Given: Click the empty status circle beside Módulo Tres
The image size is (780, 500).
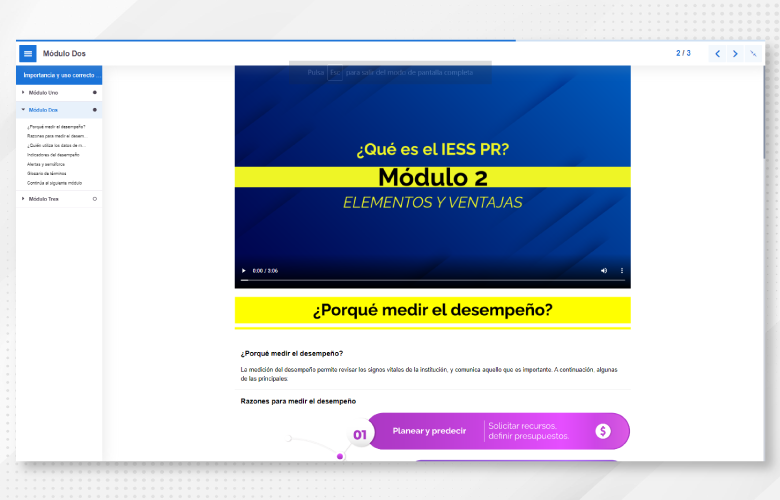Looking at the screenshot, I should pos(95,199).
